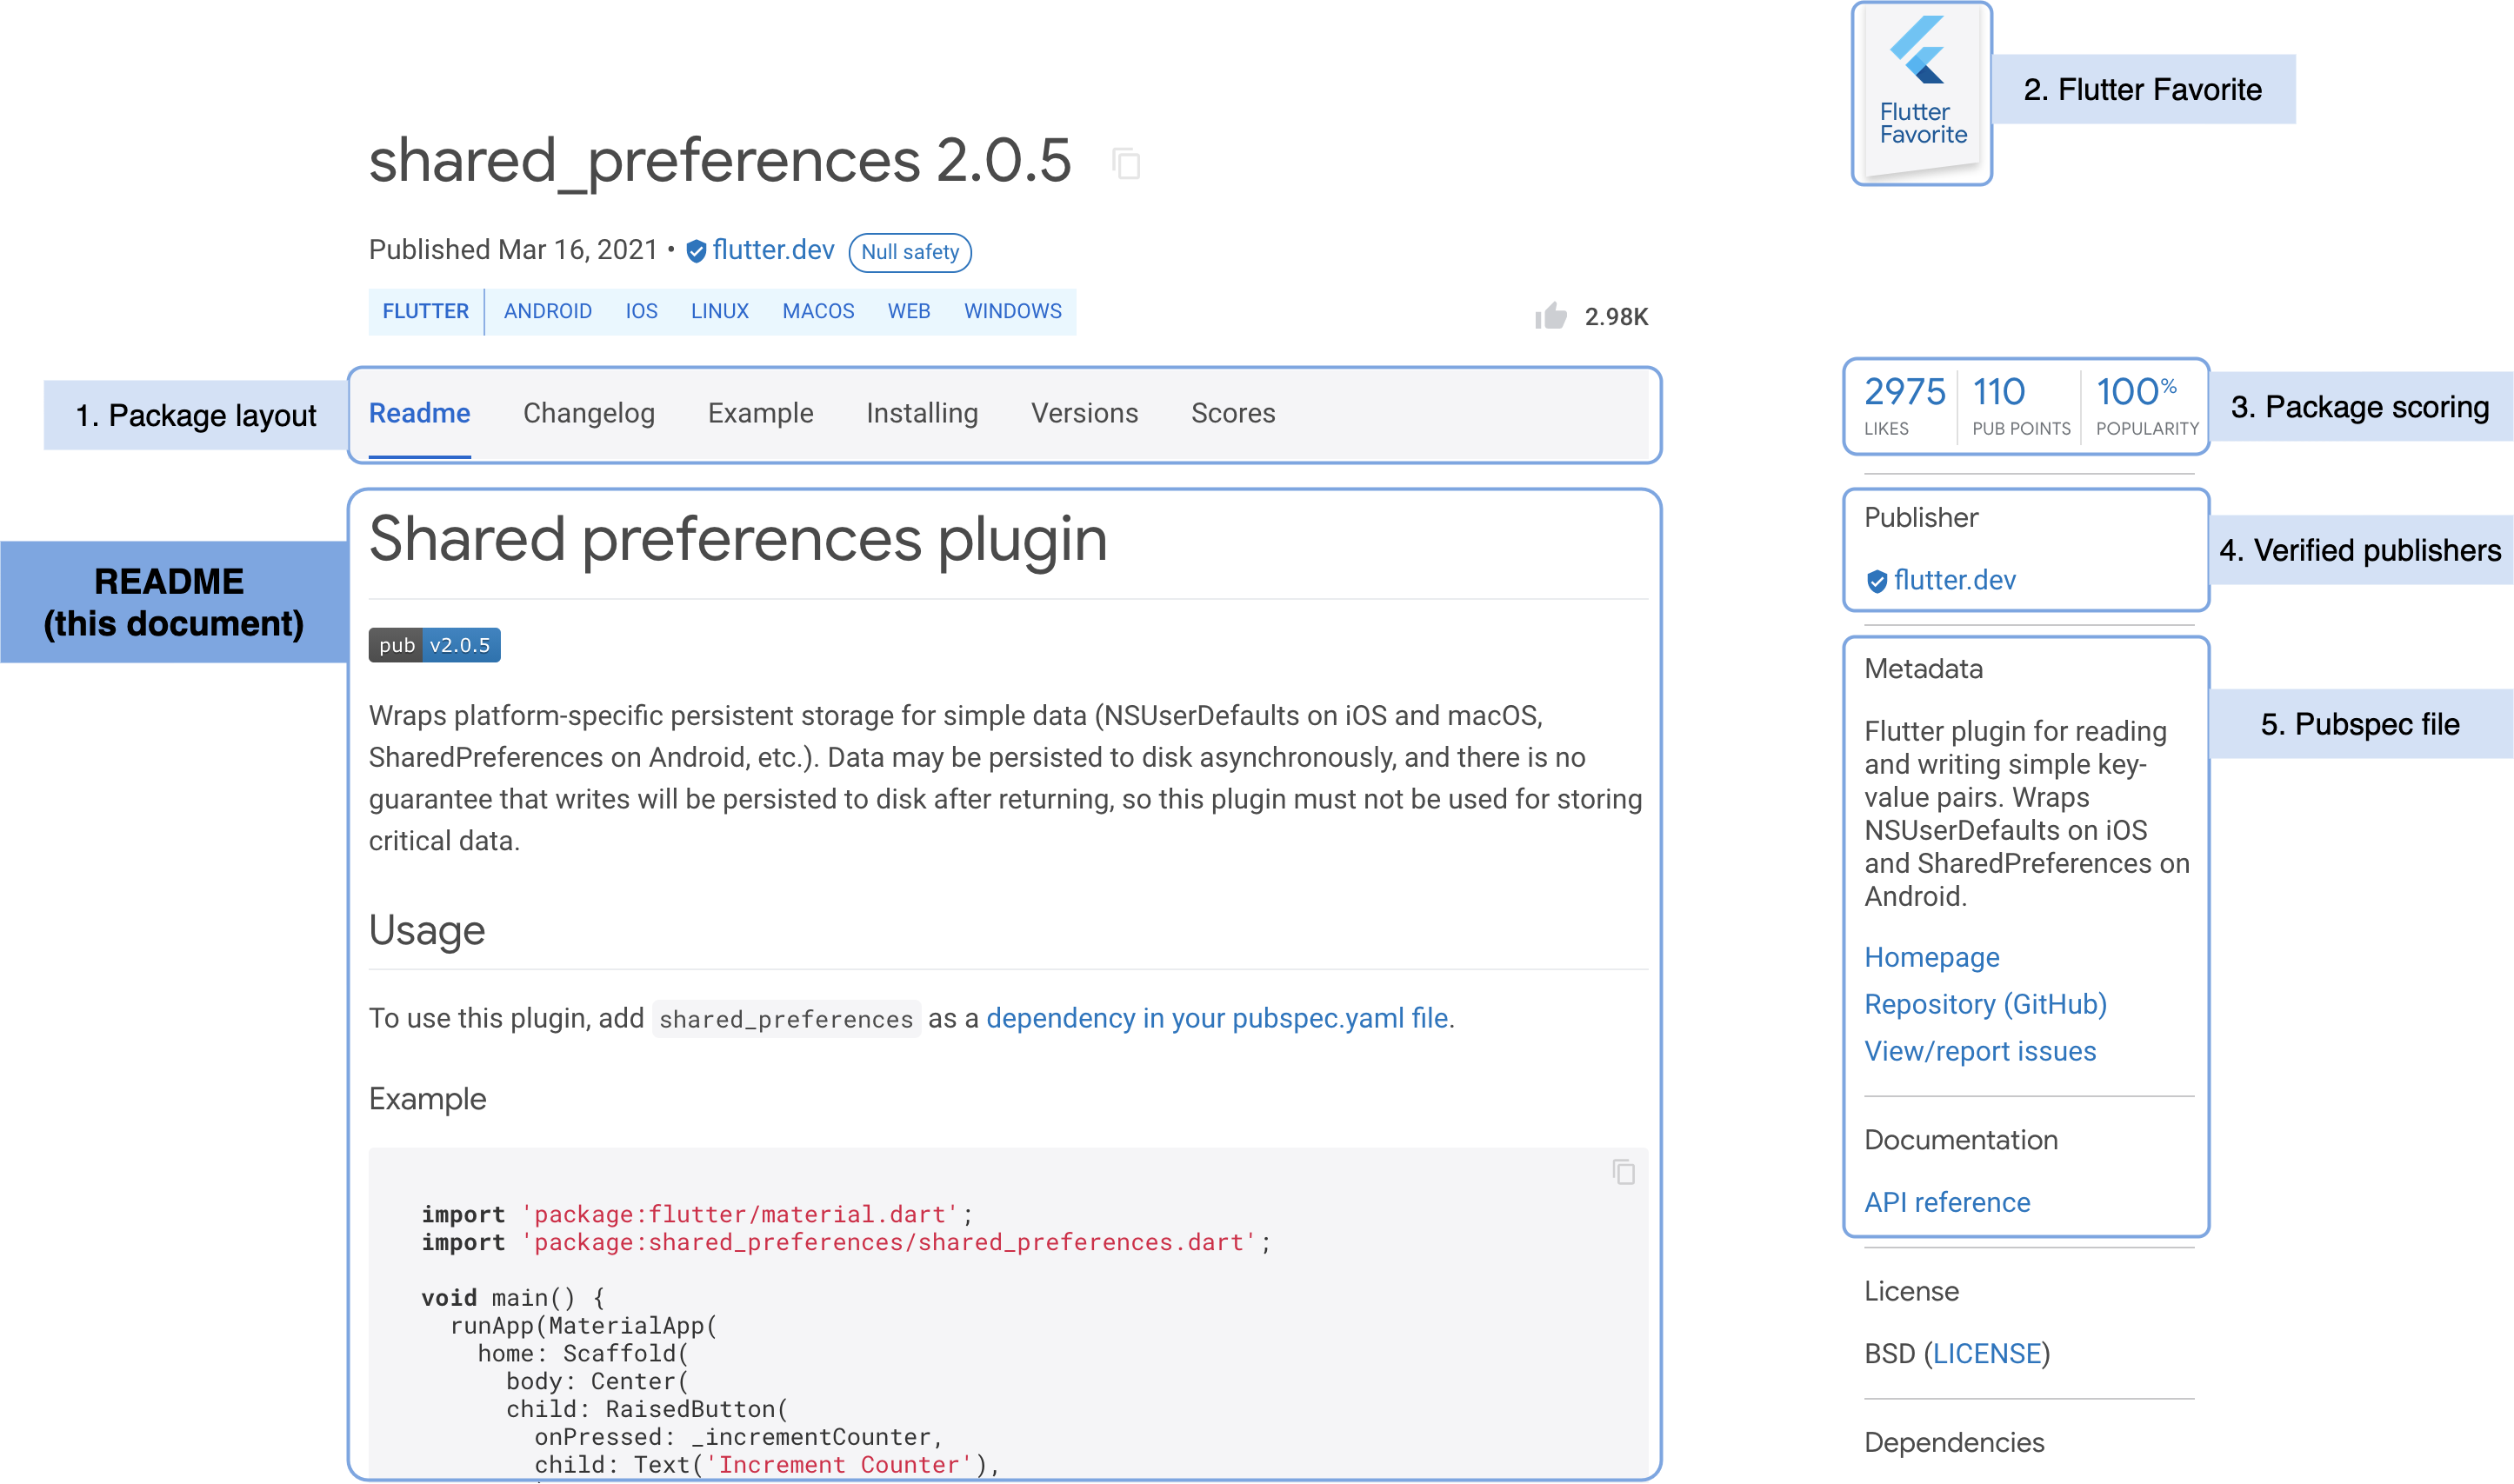The width and height of the screenshot is (2514, 1484).
Task: Select the WINDOWS platform tag
Action: pos(1013,311)
